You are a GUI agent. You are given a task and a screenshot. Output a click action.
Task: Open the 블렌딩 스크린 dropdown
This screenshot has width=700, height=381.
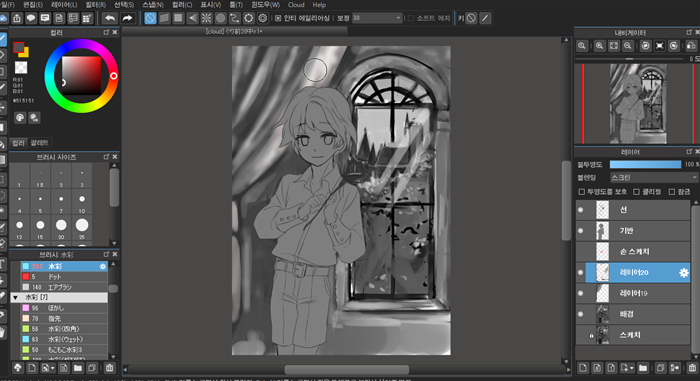point(654,177)
